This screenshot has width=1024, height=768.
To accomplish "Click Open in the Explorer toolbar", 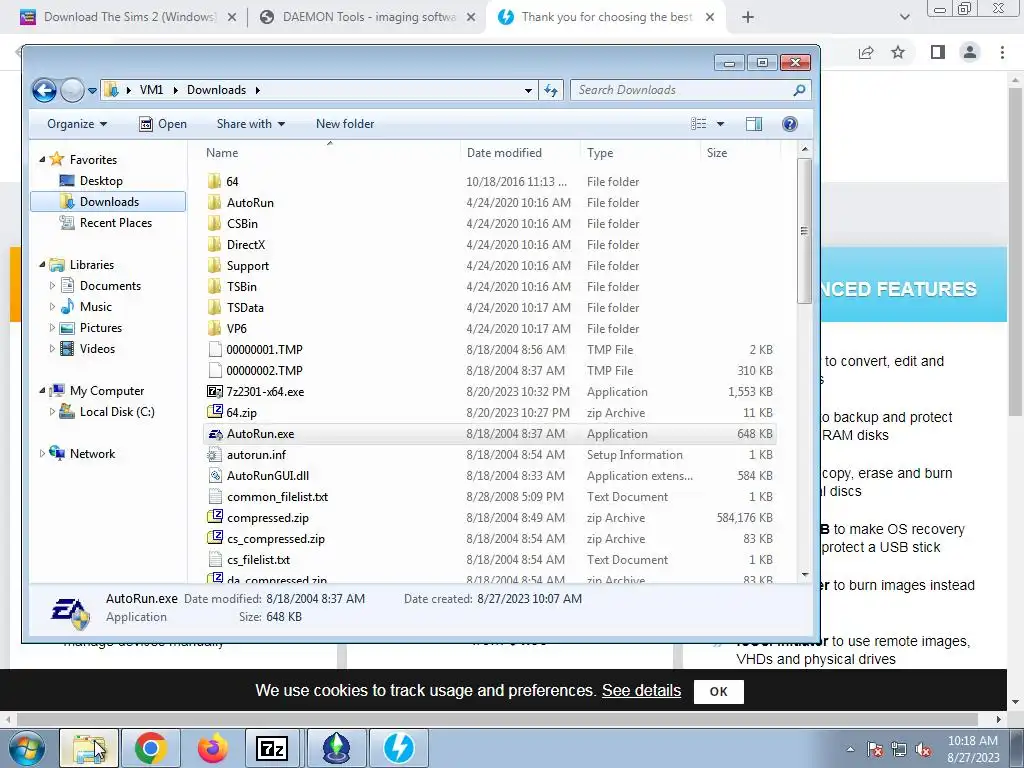I will (163, 123).
